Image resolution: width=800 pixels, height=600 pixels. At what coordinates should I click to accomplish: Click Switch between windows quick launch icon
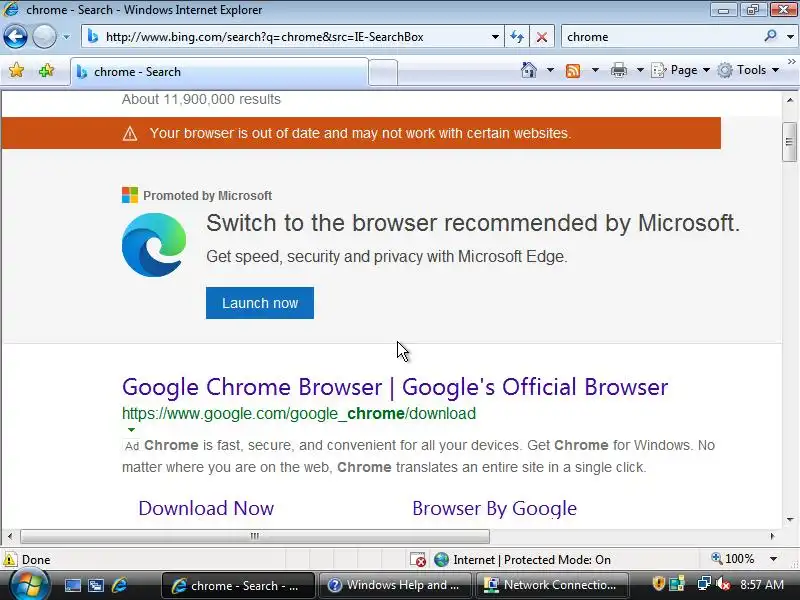coord(96,585)
